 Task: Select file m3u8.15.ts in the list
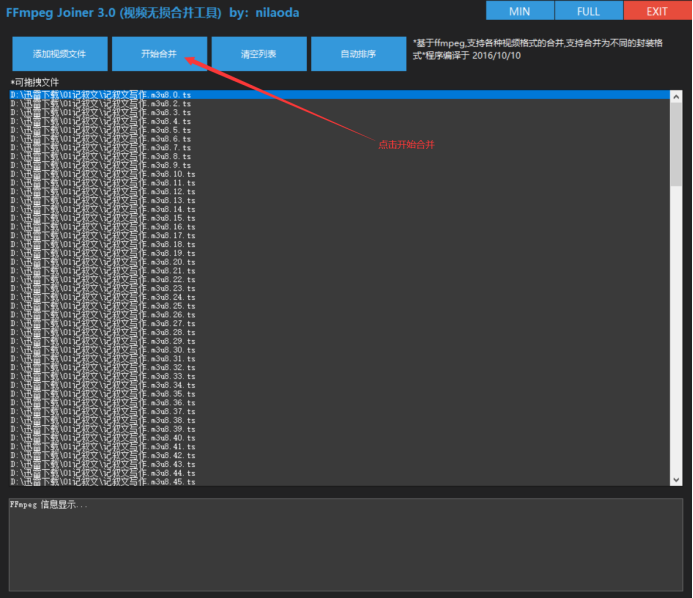[x=339, y=218]
